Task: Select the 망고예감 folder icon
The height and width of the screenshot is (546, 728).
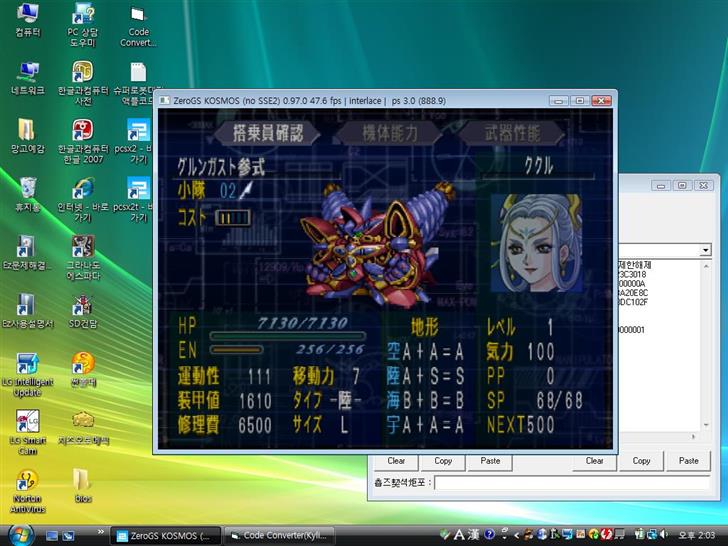Action: point(27,136)
